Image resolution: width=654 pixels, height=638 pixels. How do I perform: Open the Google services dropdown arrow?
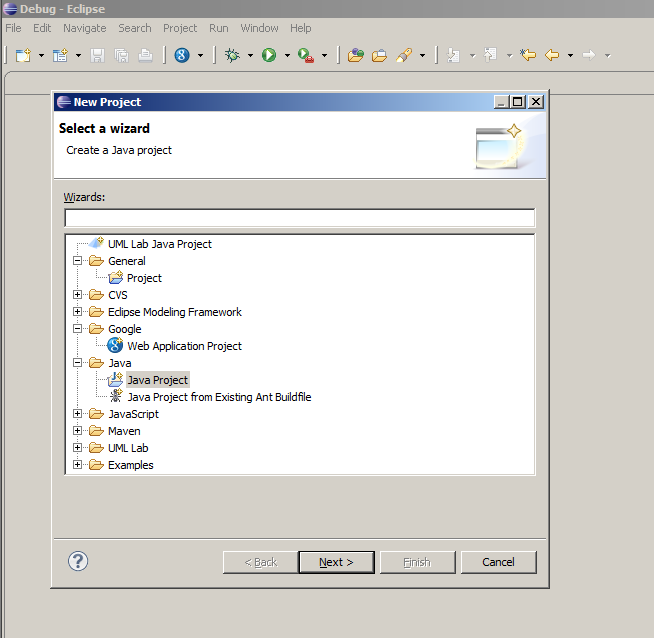coord(200,55)
